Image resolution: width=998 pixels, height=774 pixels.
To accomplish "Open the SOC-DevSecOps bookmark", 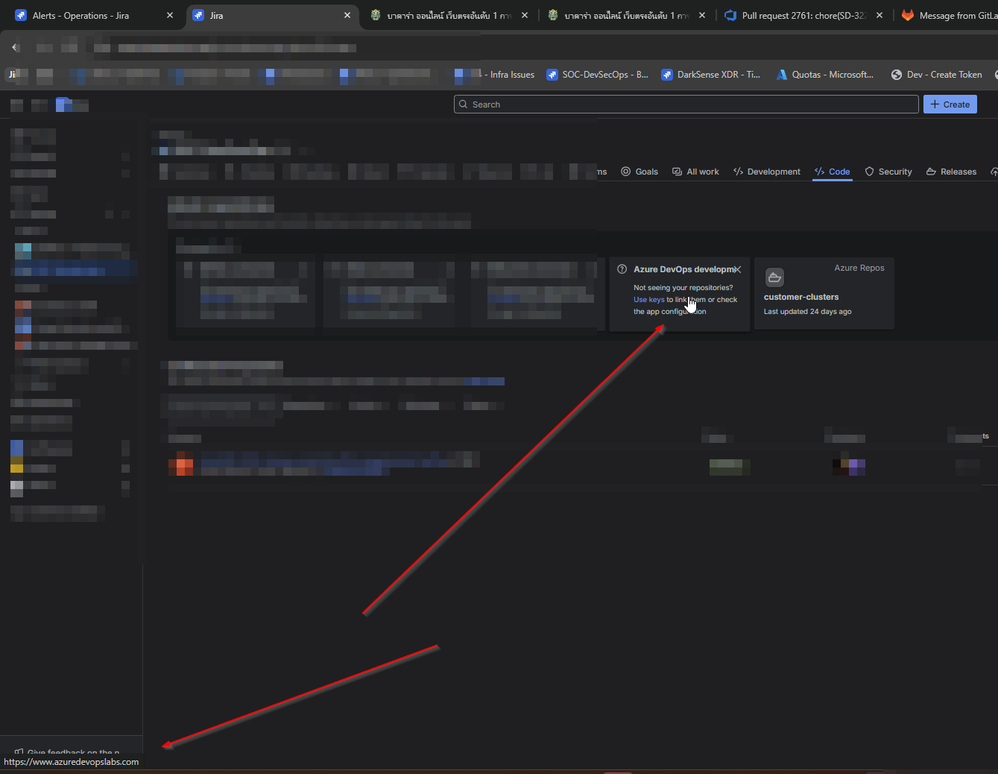I will [598, 74].
